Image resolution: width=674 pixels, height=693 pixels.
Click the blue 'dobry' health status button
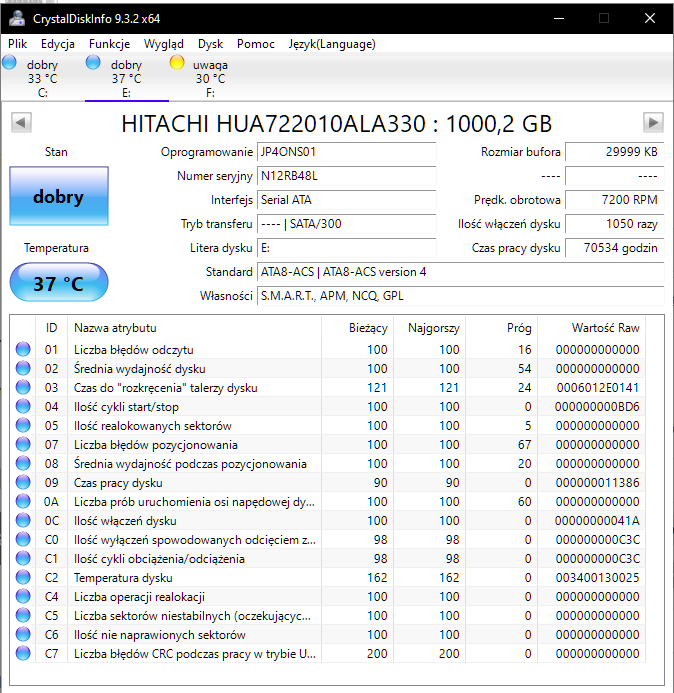(x=59, y=196)
